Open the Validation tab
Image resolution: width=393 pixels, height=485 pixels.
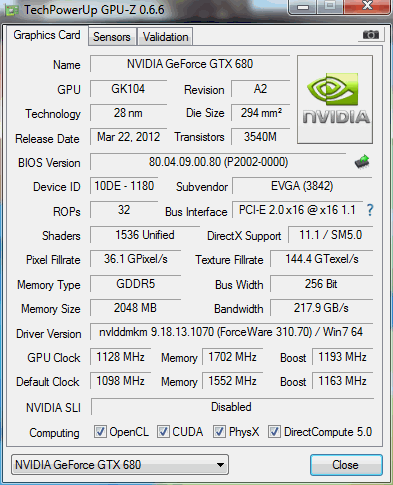pyautogui.click(x=165, y=37)
